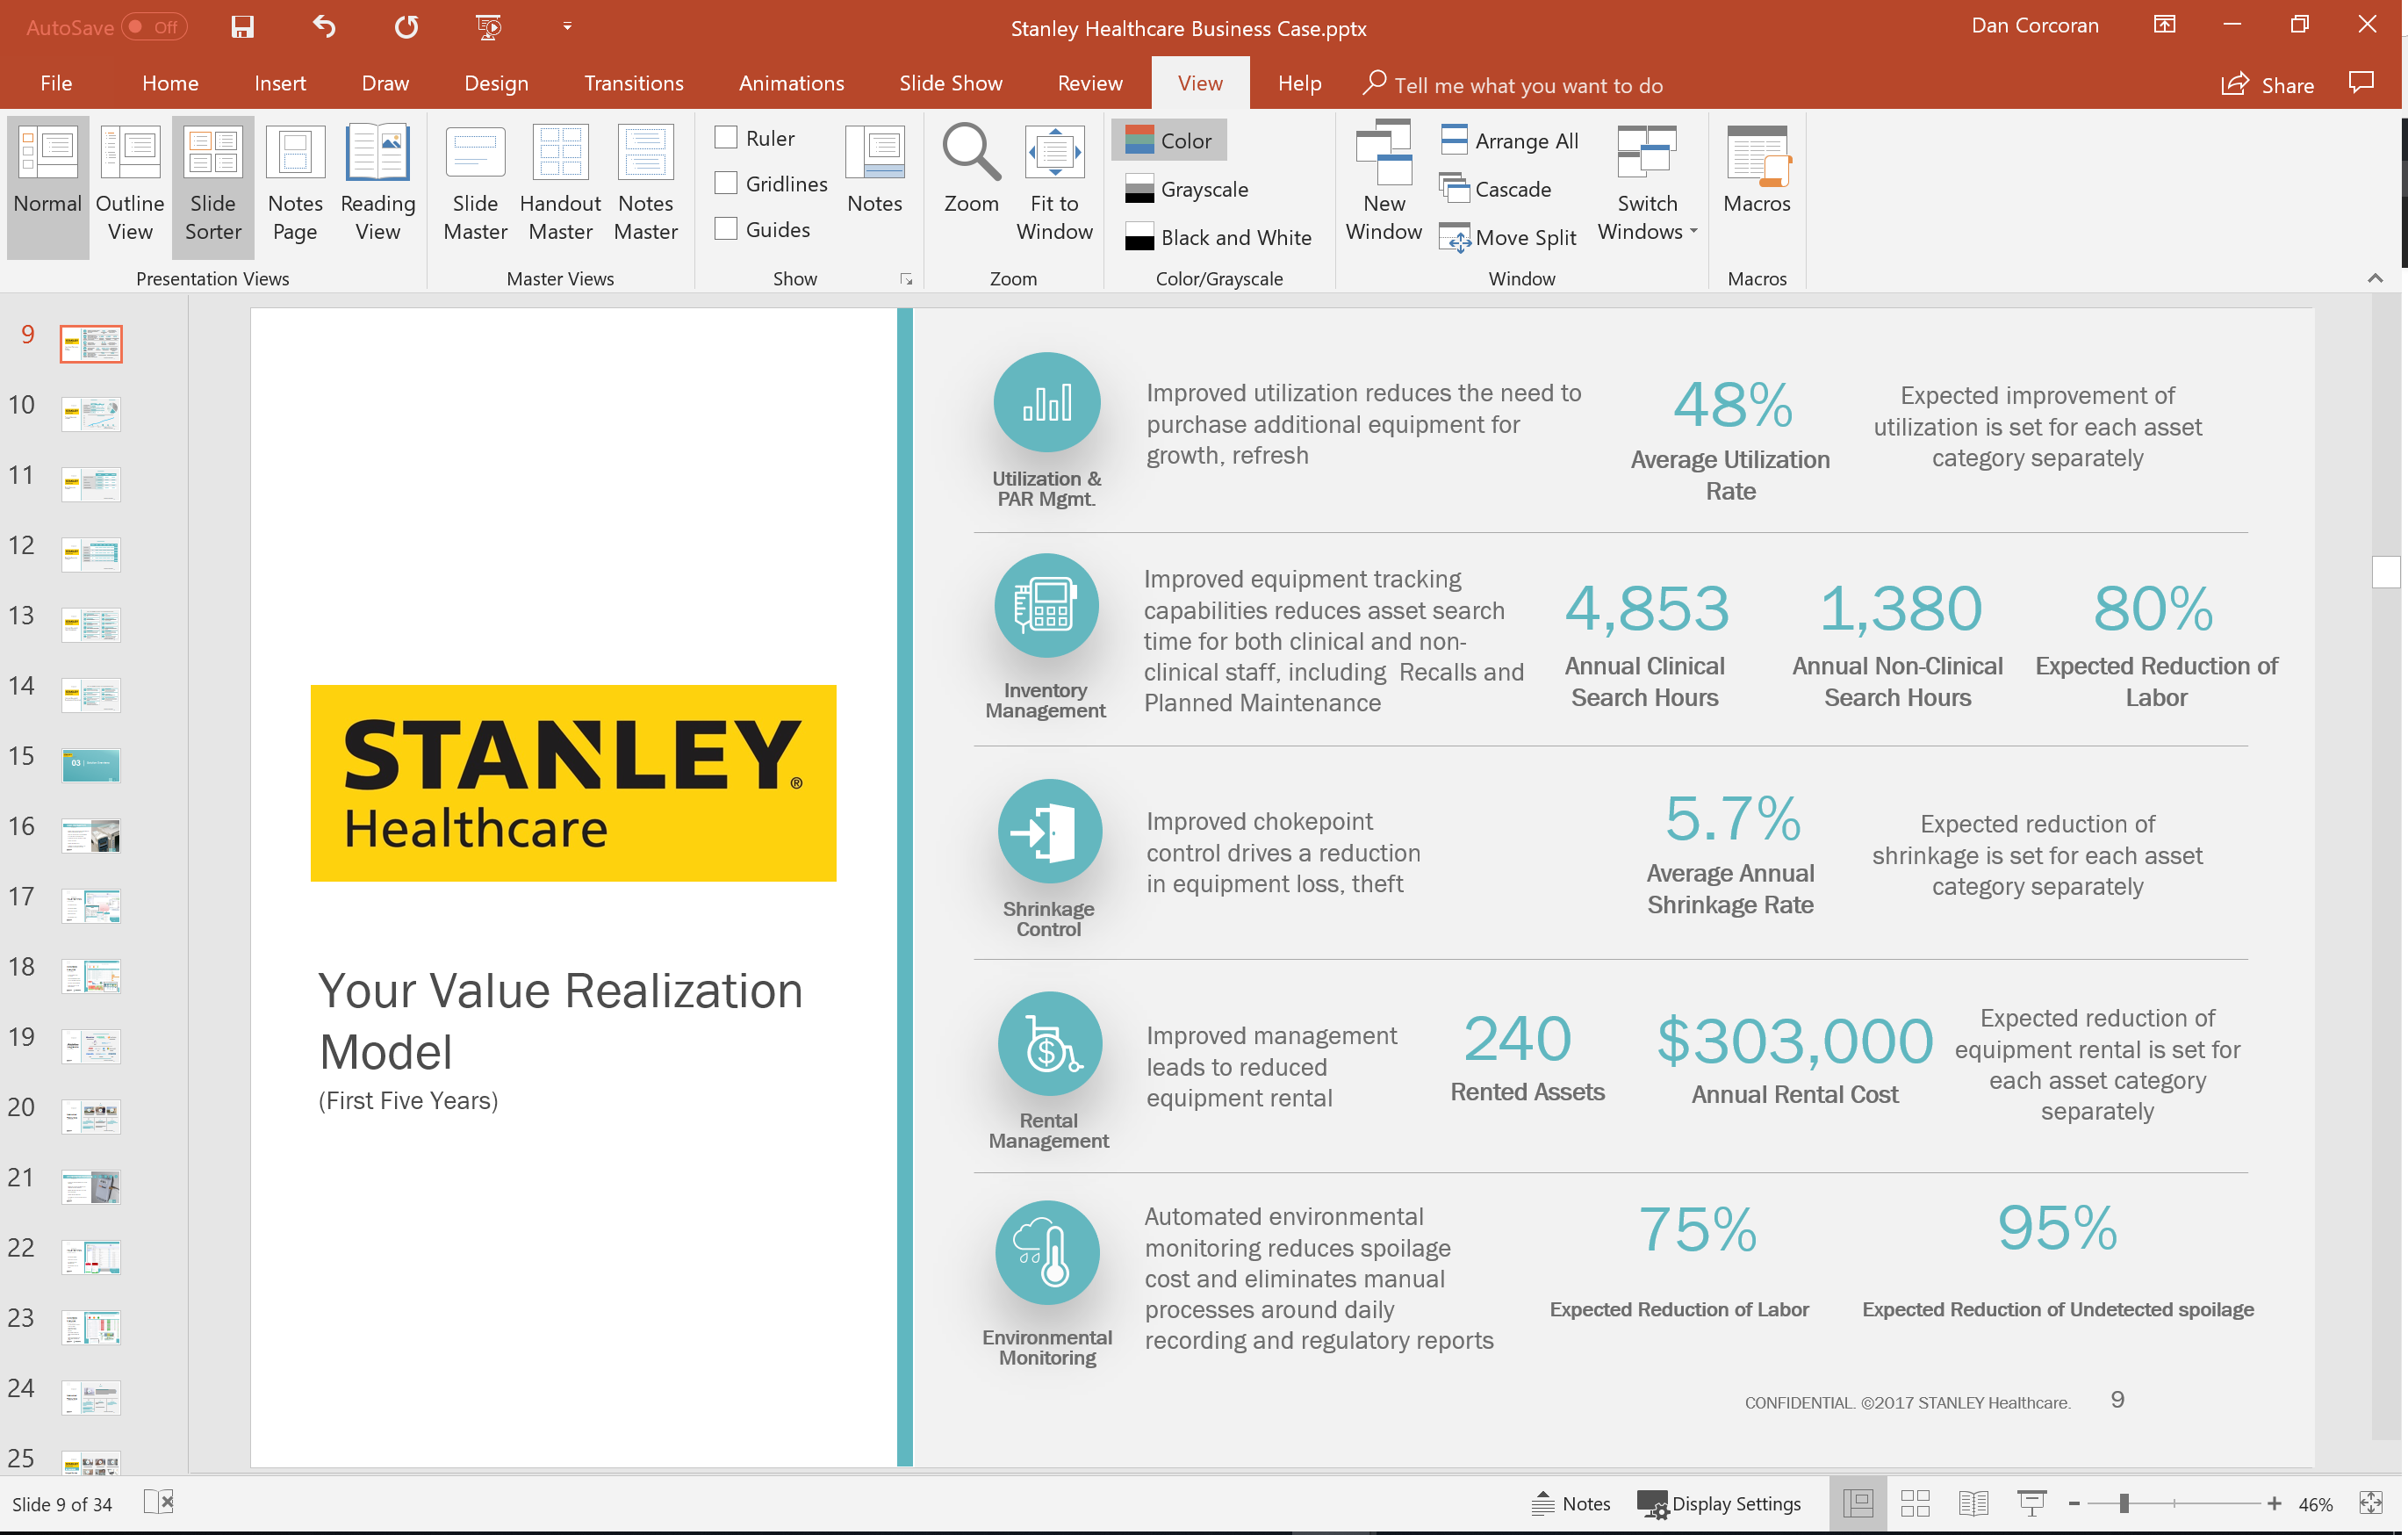Open the Handout Master
2408x1535 pixels.
pos(560,186)
